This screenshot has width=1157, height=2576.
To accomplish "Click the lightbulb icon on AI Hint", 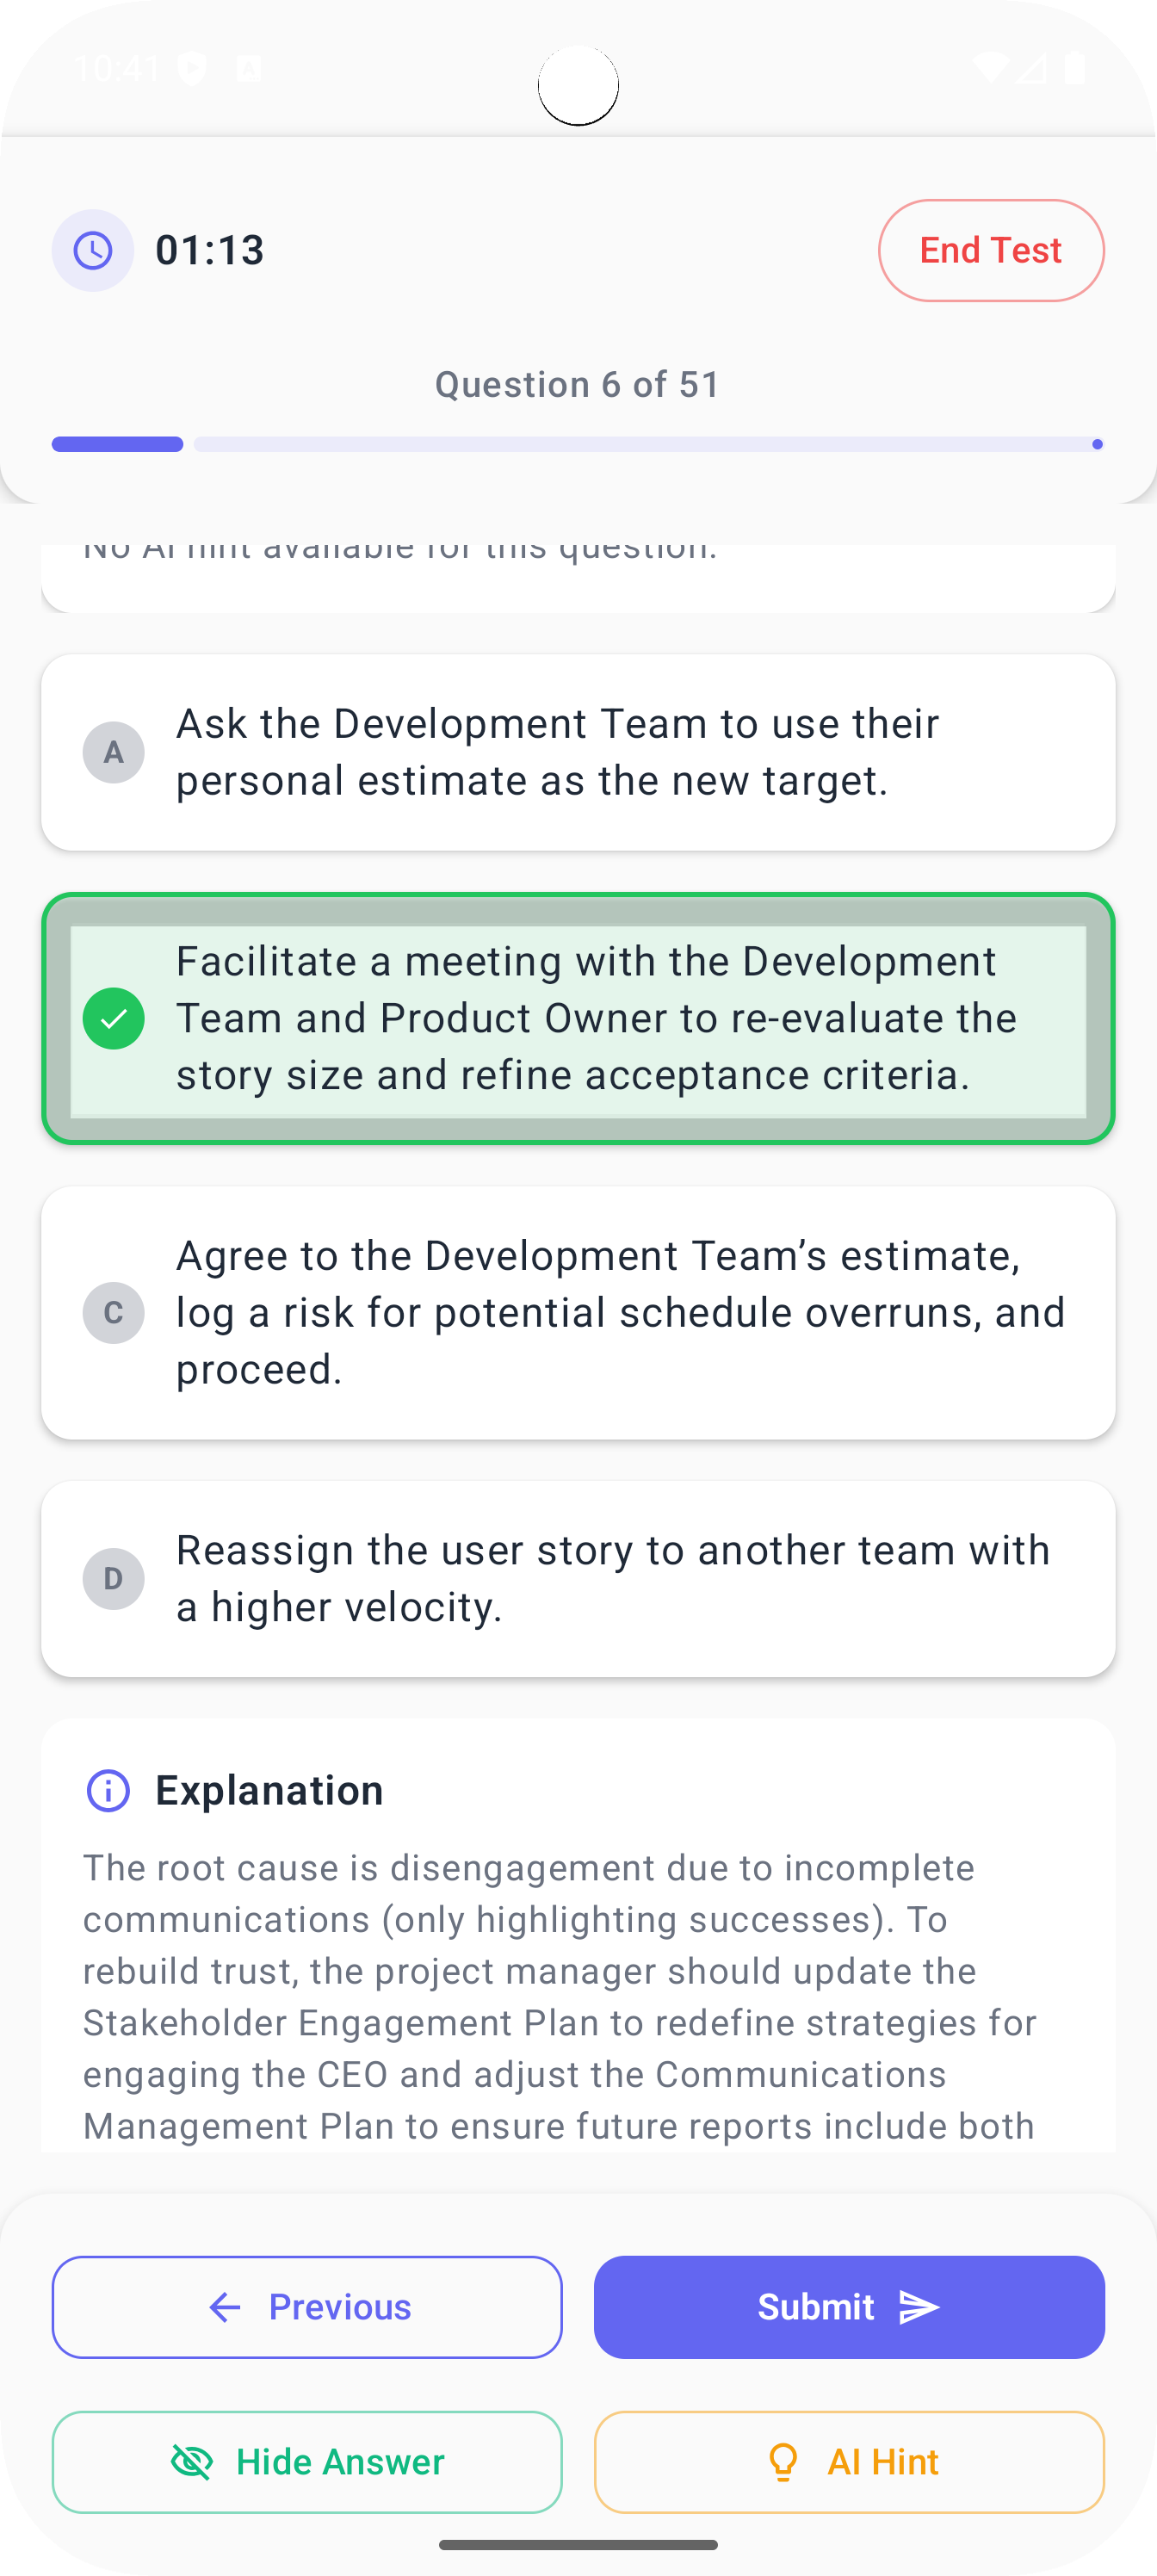I will (784, 2462).
